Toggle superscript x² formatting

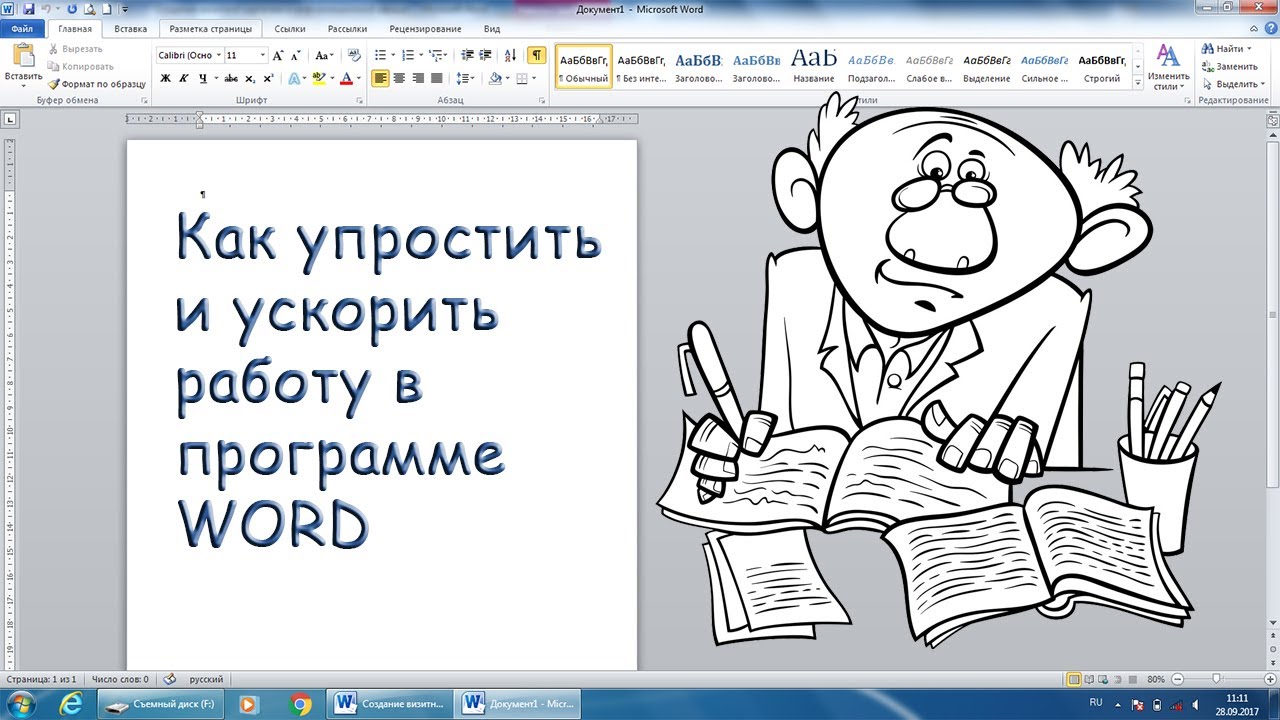(268, 78)
